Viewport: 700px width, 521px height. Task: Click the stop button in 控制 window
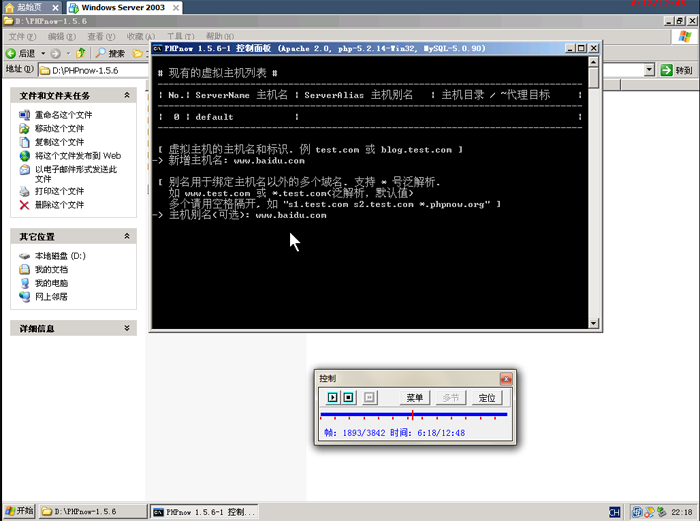pos(349,397)
